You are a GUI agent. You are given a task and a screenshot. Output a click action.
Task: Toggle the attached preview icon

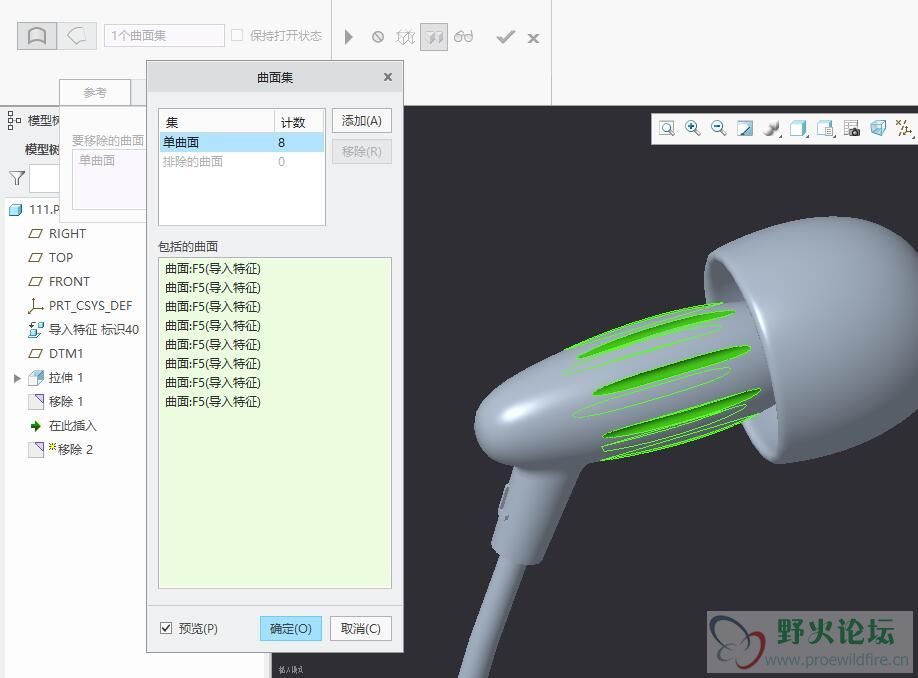pyautogui.click(x=434, y=37)
